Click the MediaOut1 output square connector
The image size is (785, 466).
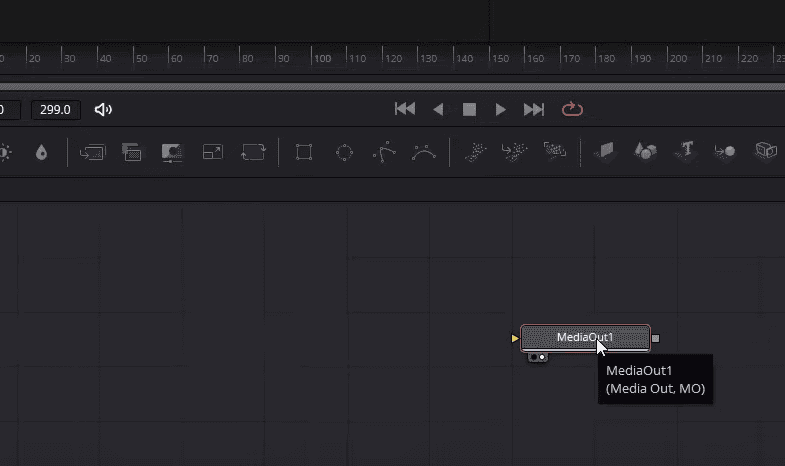click(655, 338)
